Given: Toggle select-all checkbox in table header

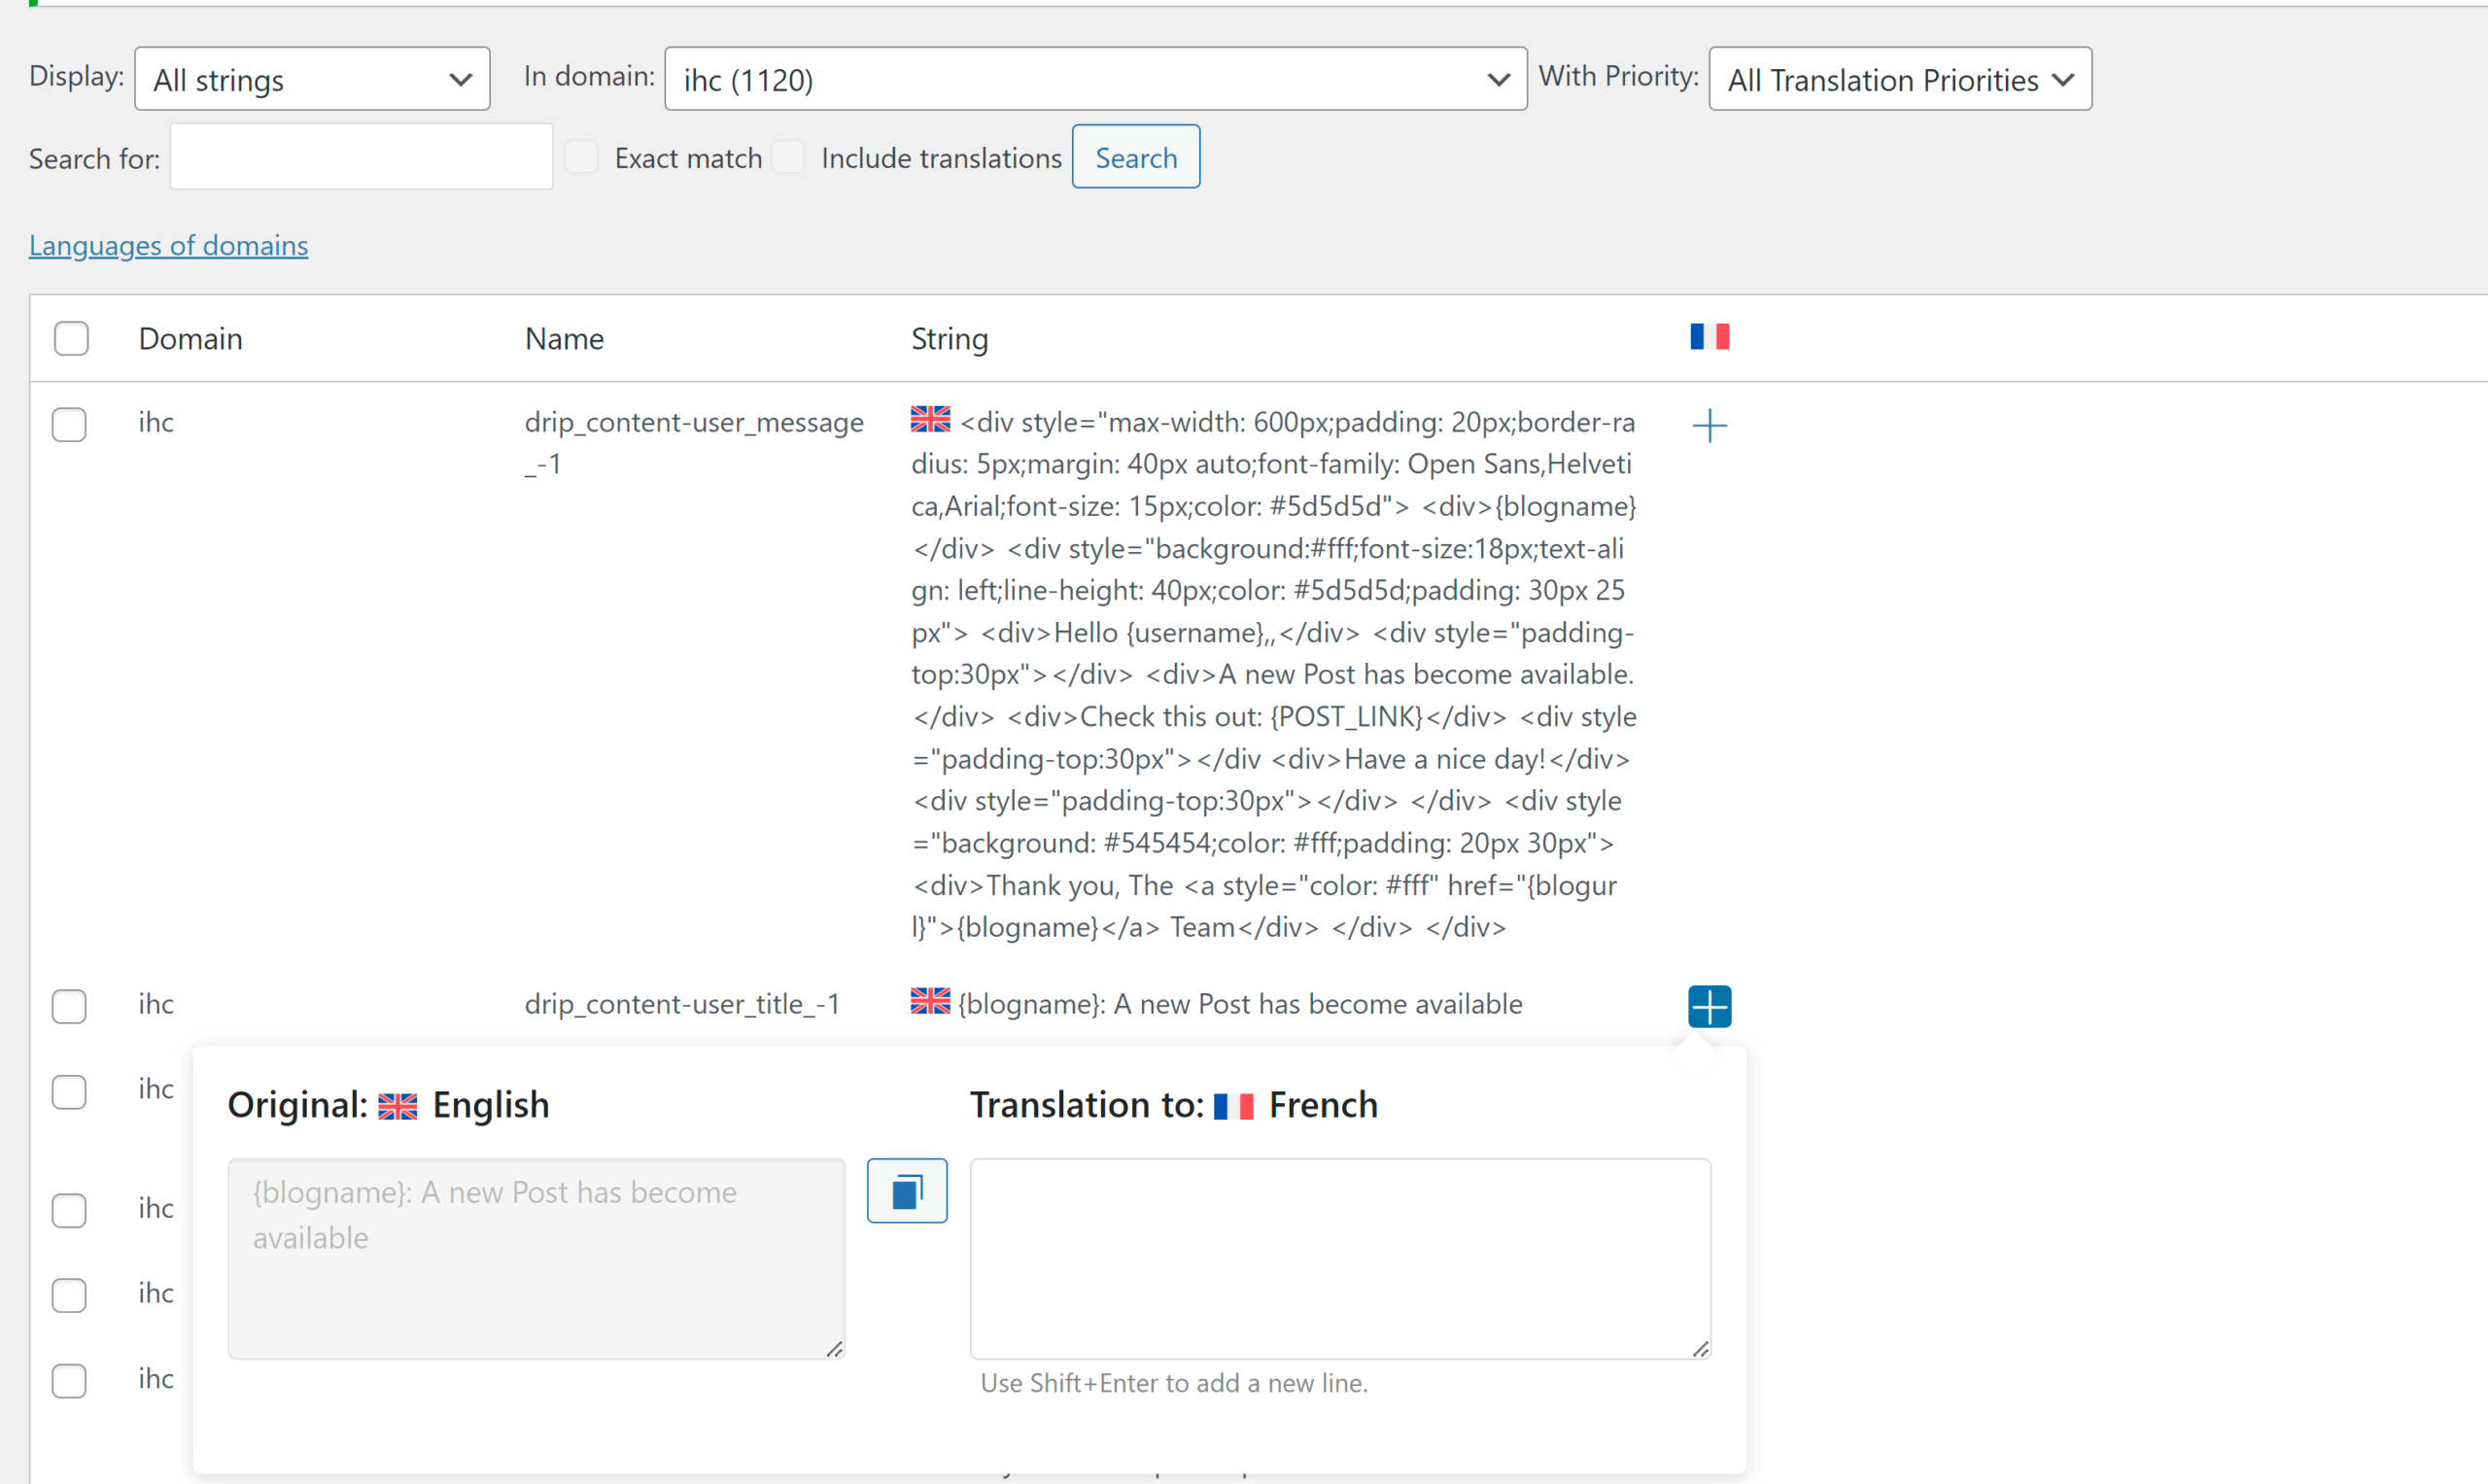Looking at the screenshot, I should (x=71, y=339).
